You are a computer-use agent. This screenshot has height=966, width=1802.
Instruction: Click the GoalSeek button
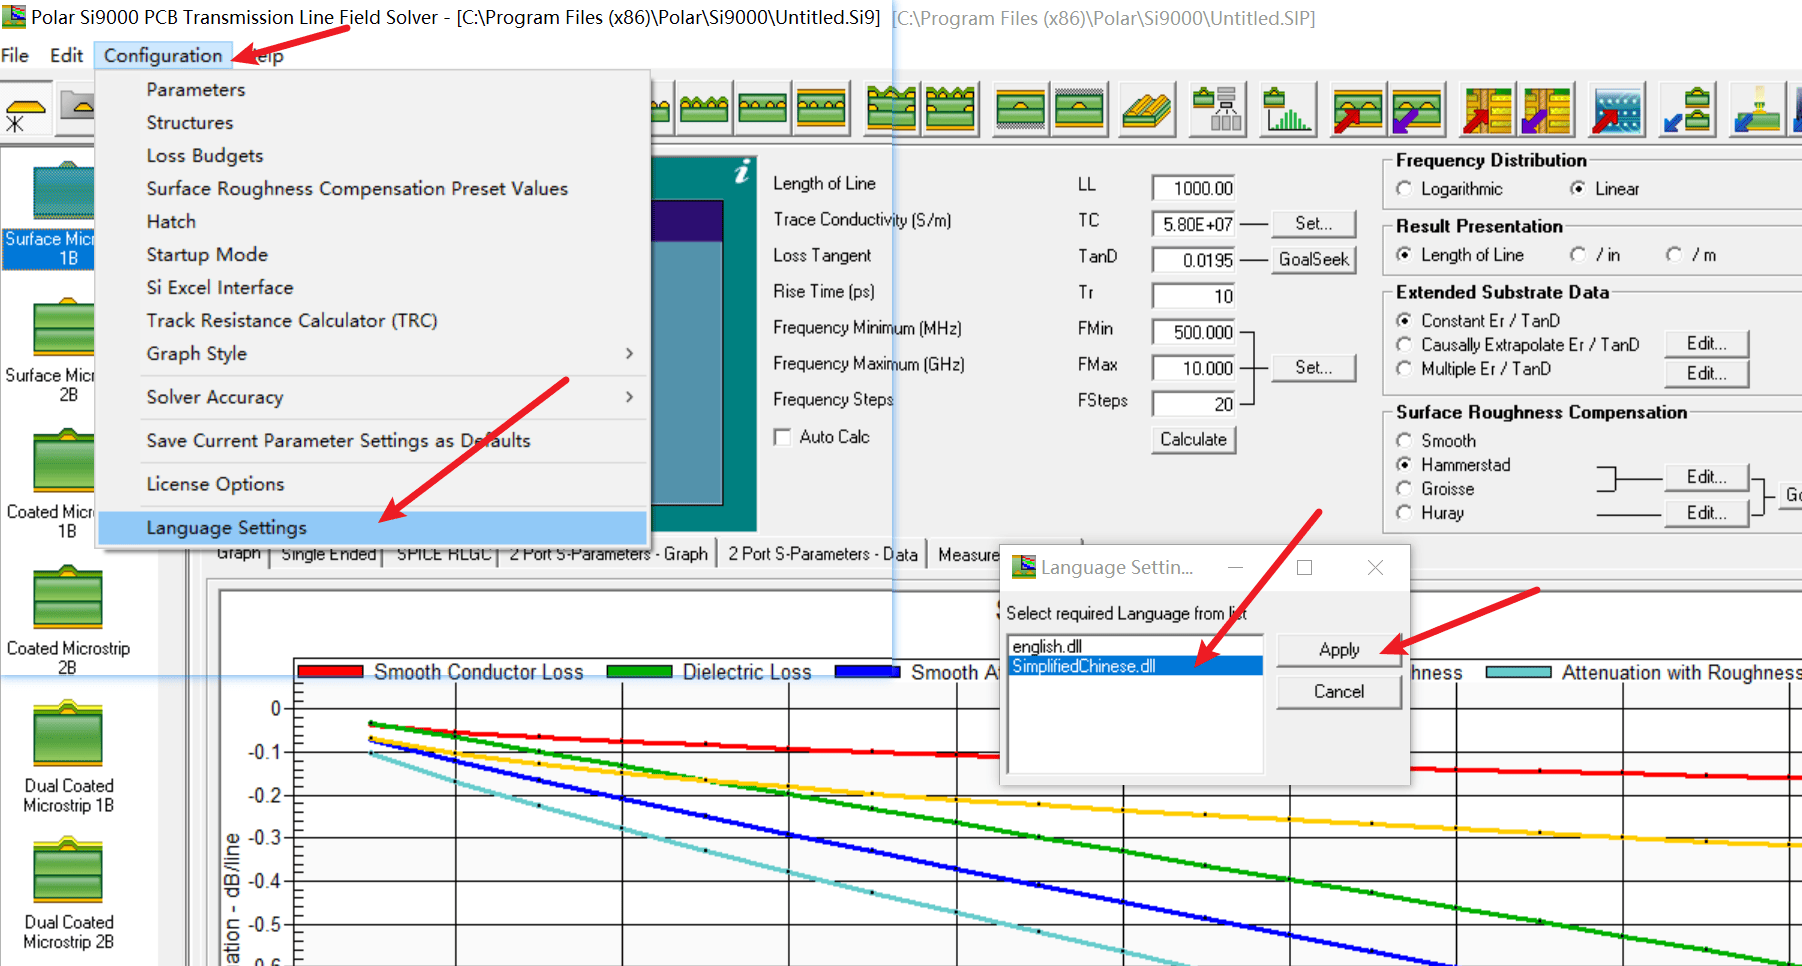click(x=1313, y=260)
